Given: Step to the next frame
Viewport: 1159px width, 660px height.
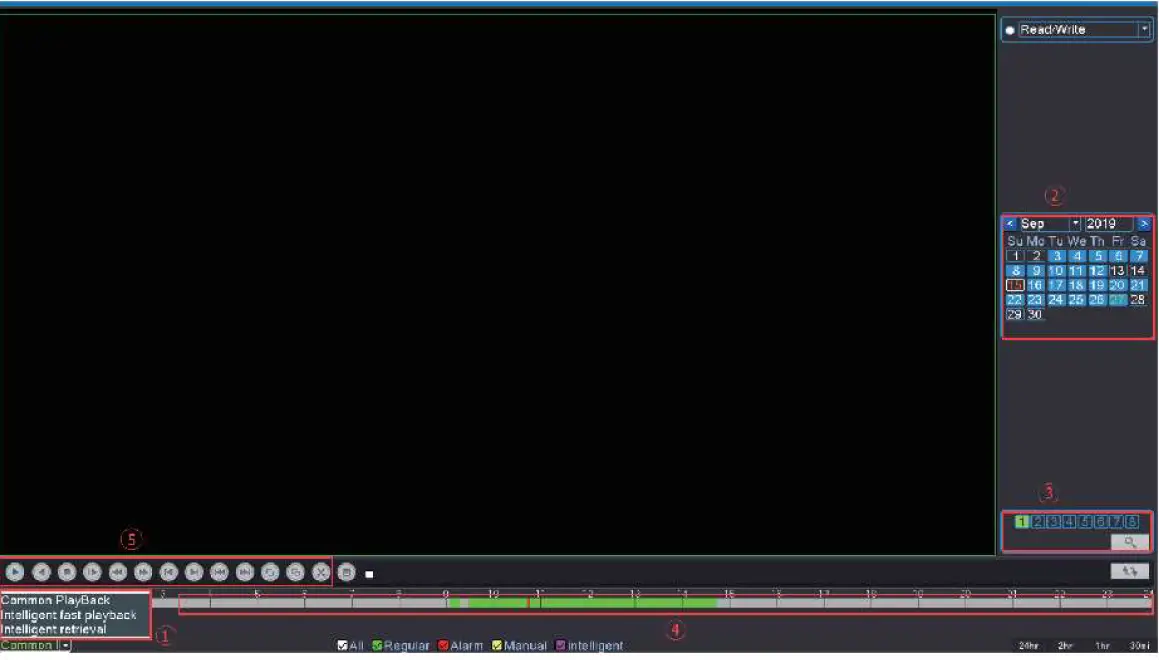Looking at the screenshot, I should [x=194, y=572].
